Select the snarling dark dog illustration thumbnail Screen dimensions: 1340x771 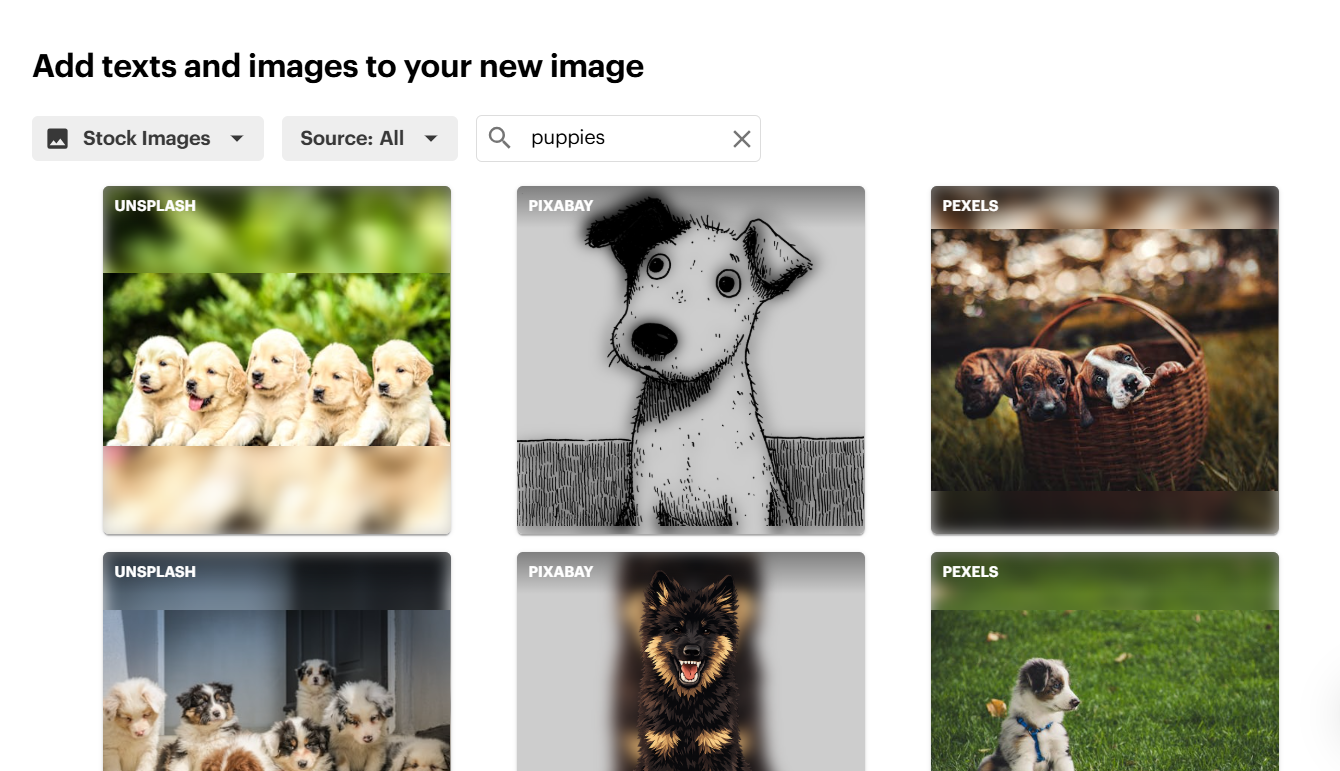pyautogui.click(x=690, y=690)
